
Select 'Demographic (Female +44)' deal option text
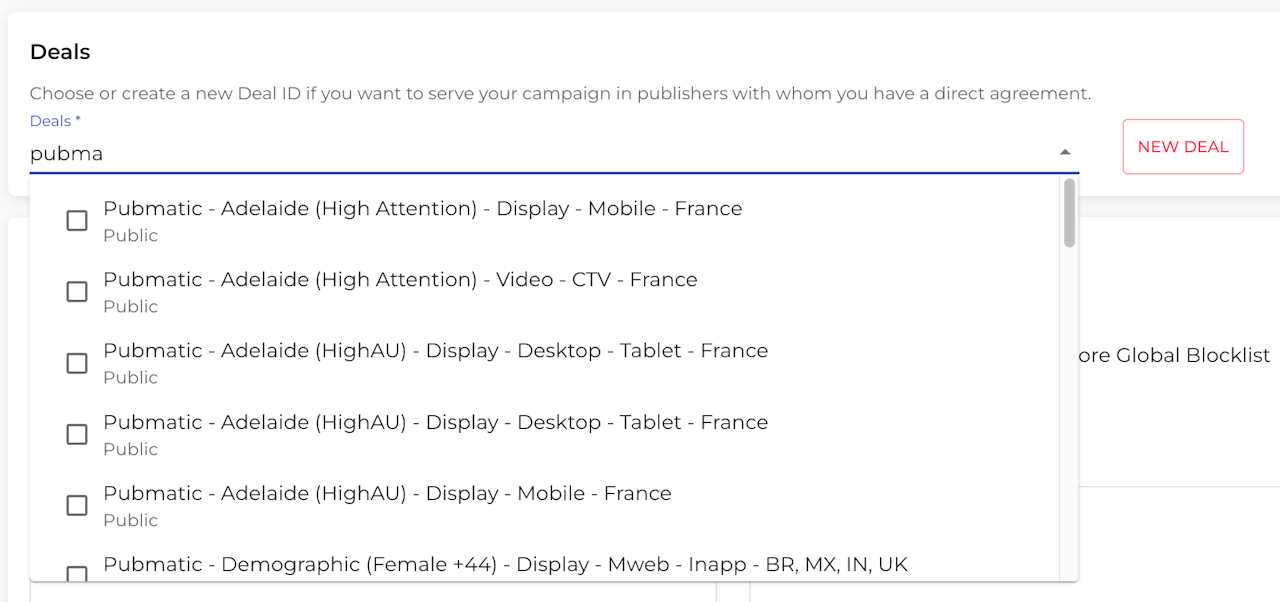click(x=505, y=565)
